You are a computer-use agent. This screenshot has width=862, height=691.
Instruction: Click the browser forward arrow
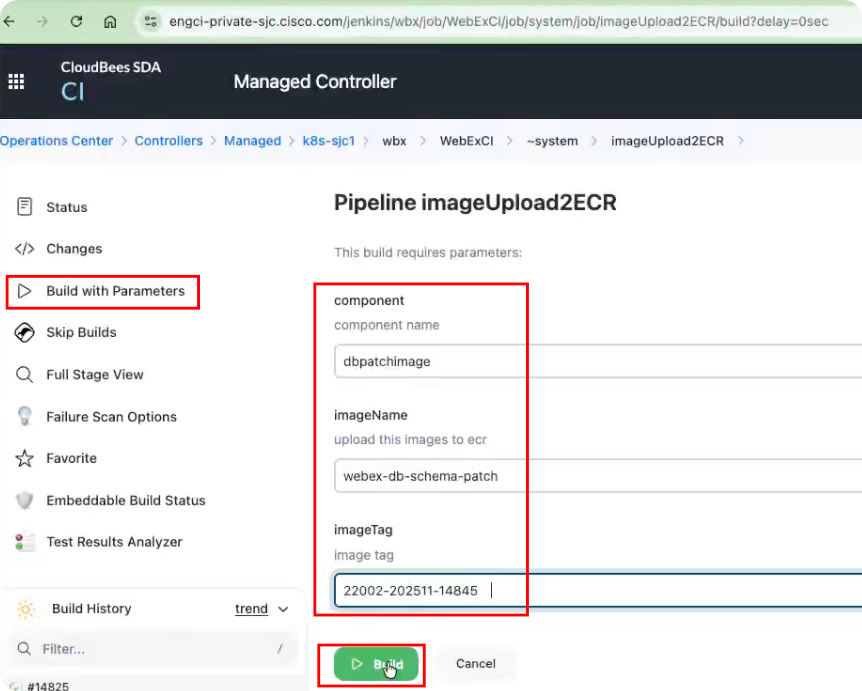click(42, 21)
